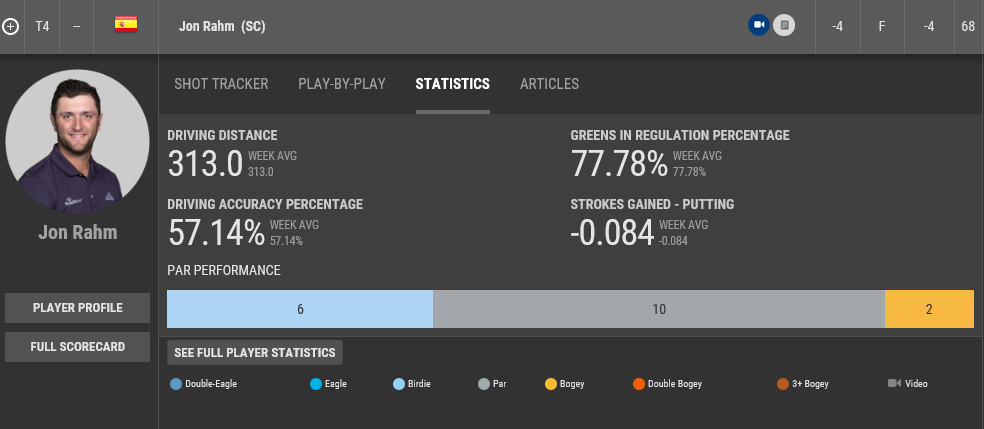984x429 pixels.
Task: Click the Spain flag icon
Action: (126, 25)
